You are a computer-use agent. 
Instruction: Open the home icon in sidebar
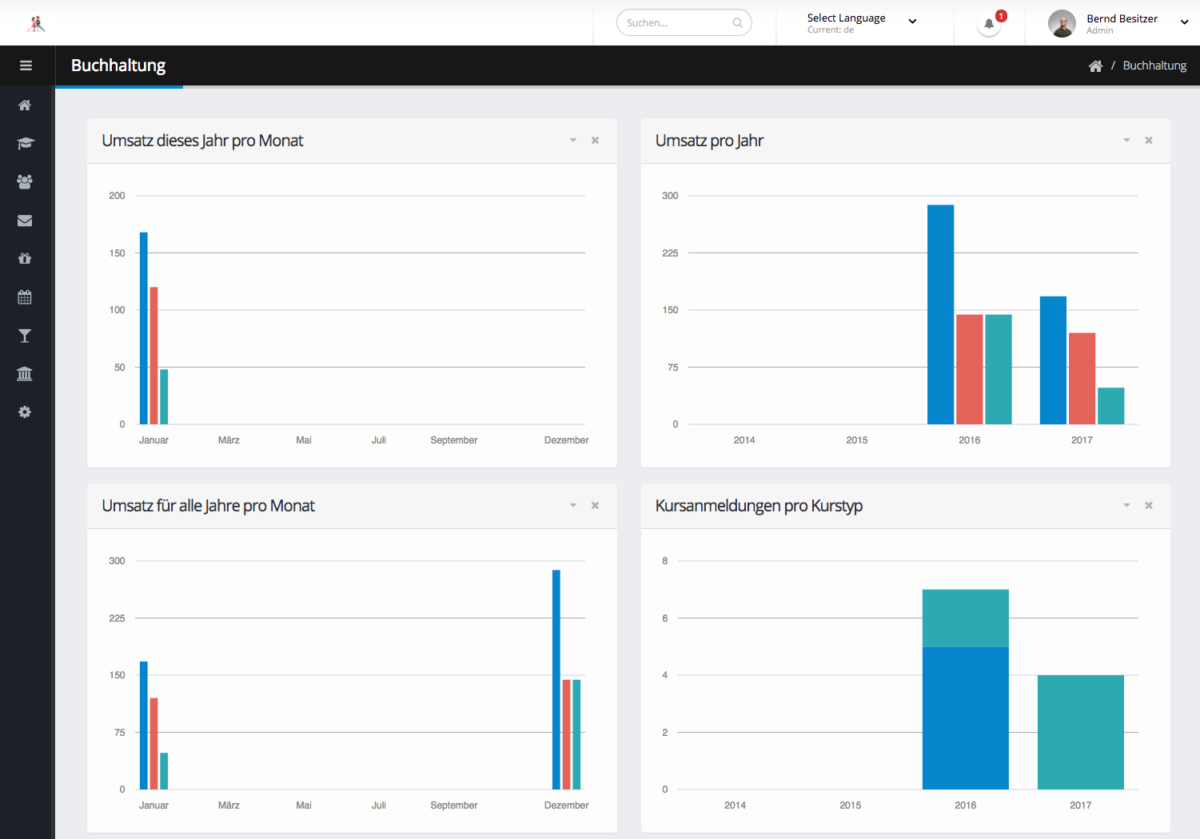tap(25, 105)
